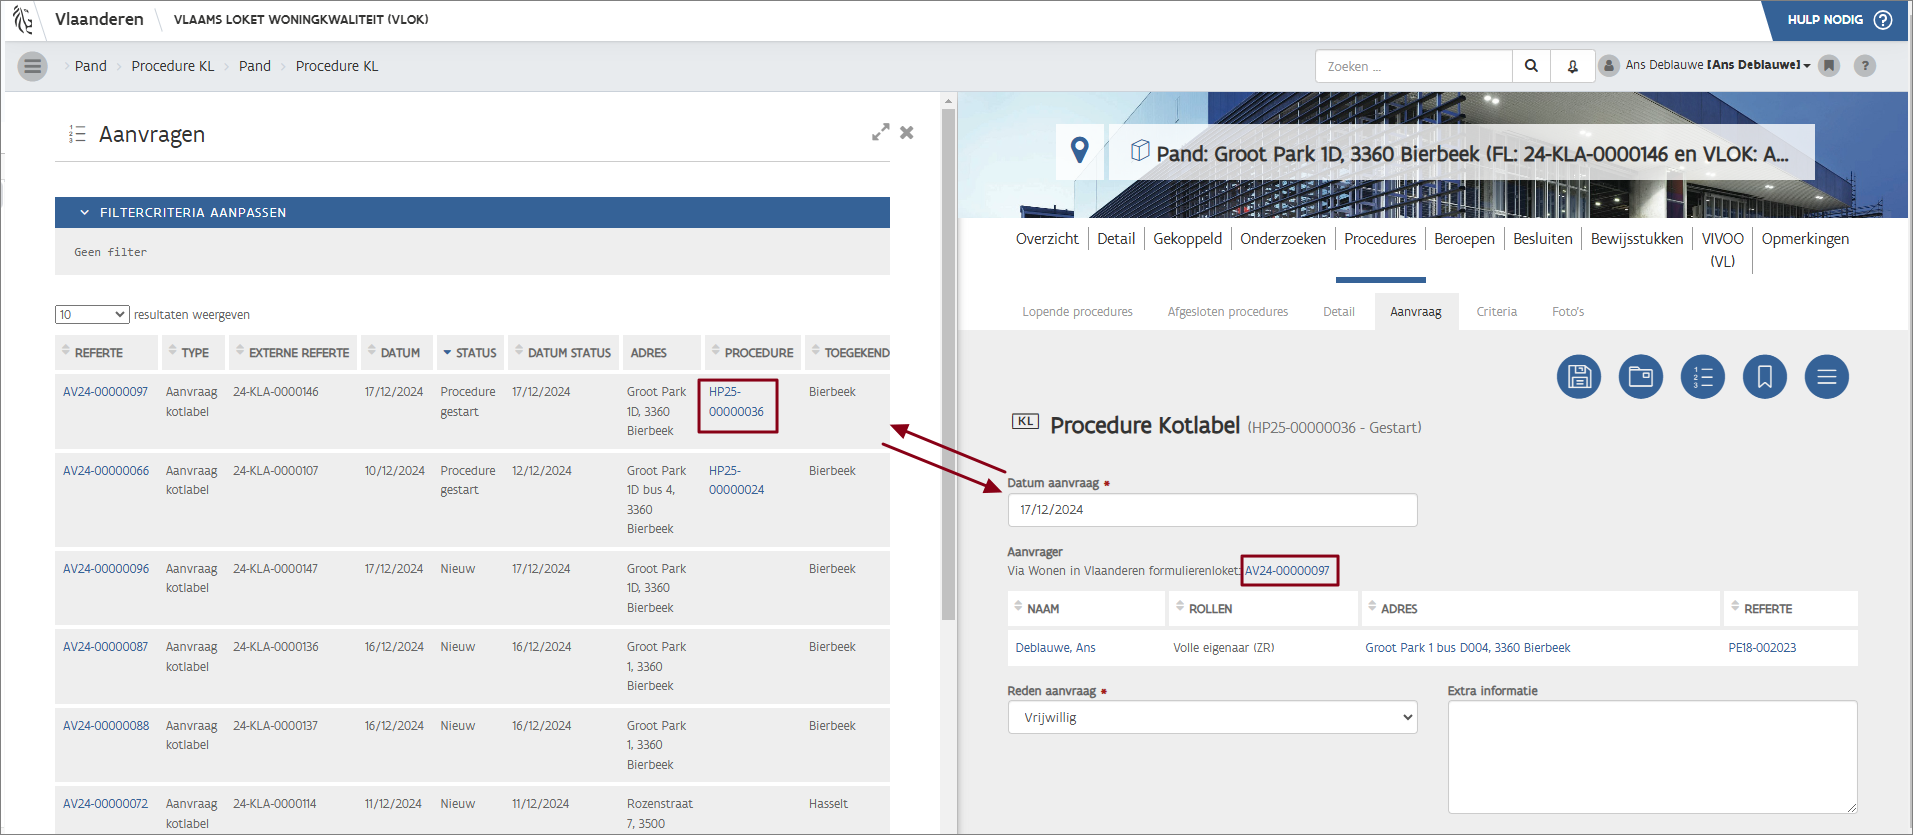Open the Reden aanvraag dropdown
The image size is (1913, 835).
(1212, 717)
